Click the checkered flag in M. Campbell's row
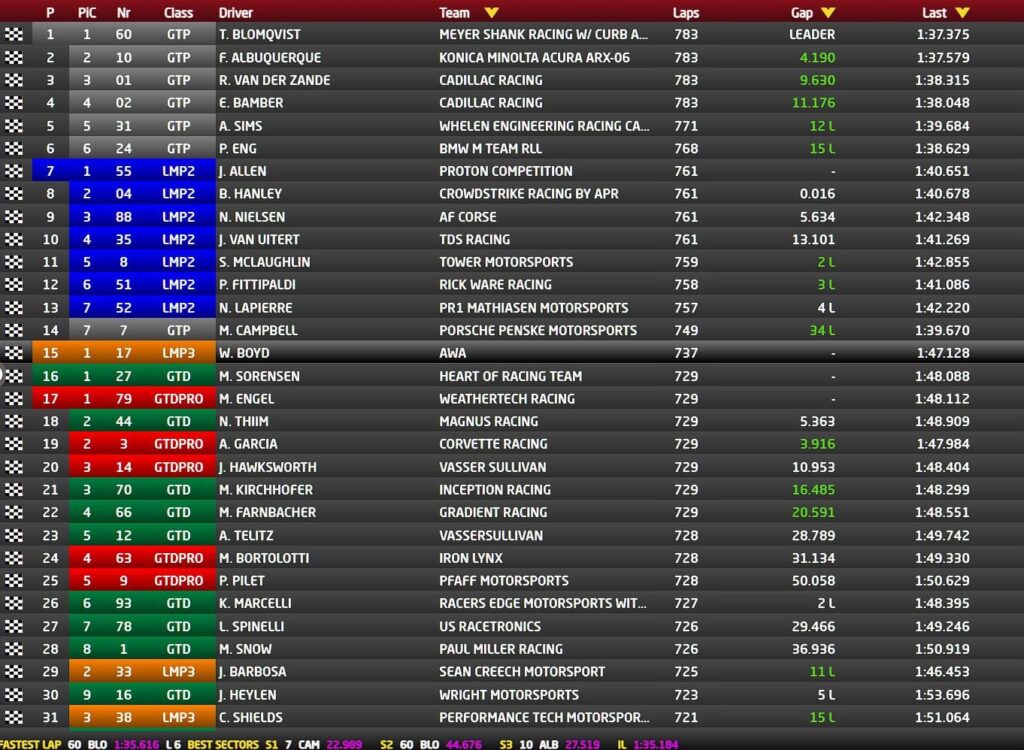This screenshot has height=750, width=1024. [14, 331]
